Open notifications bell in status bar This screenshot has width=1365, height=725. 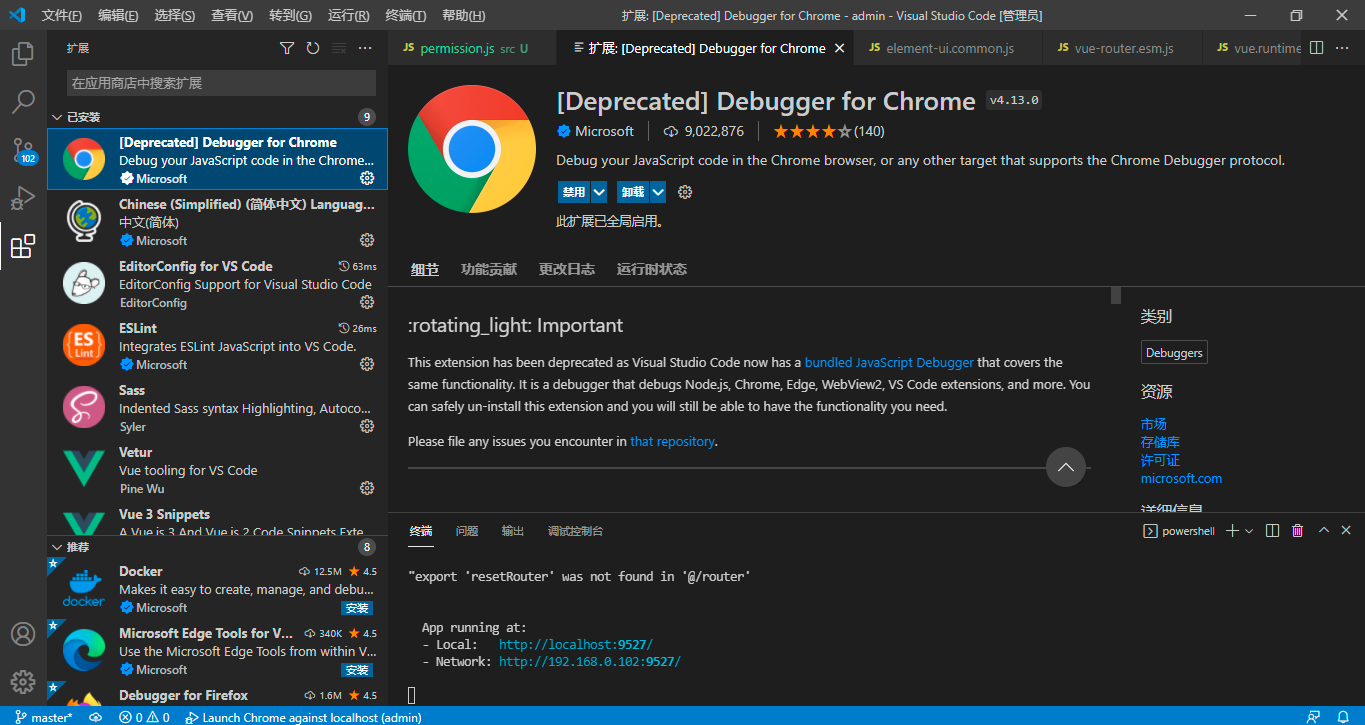pyautogui.click(x=1344, y=717)
